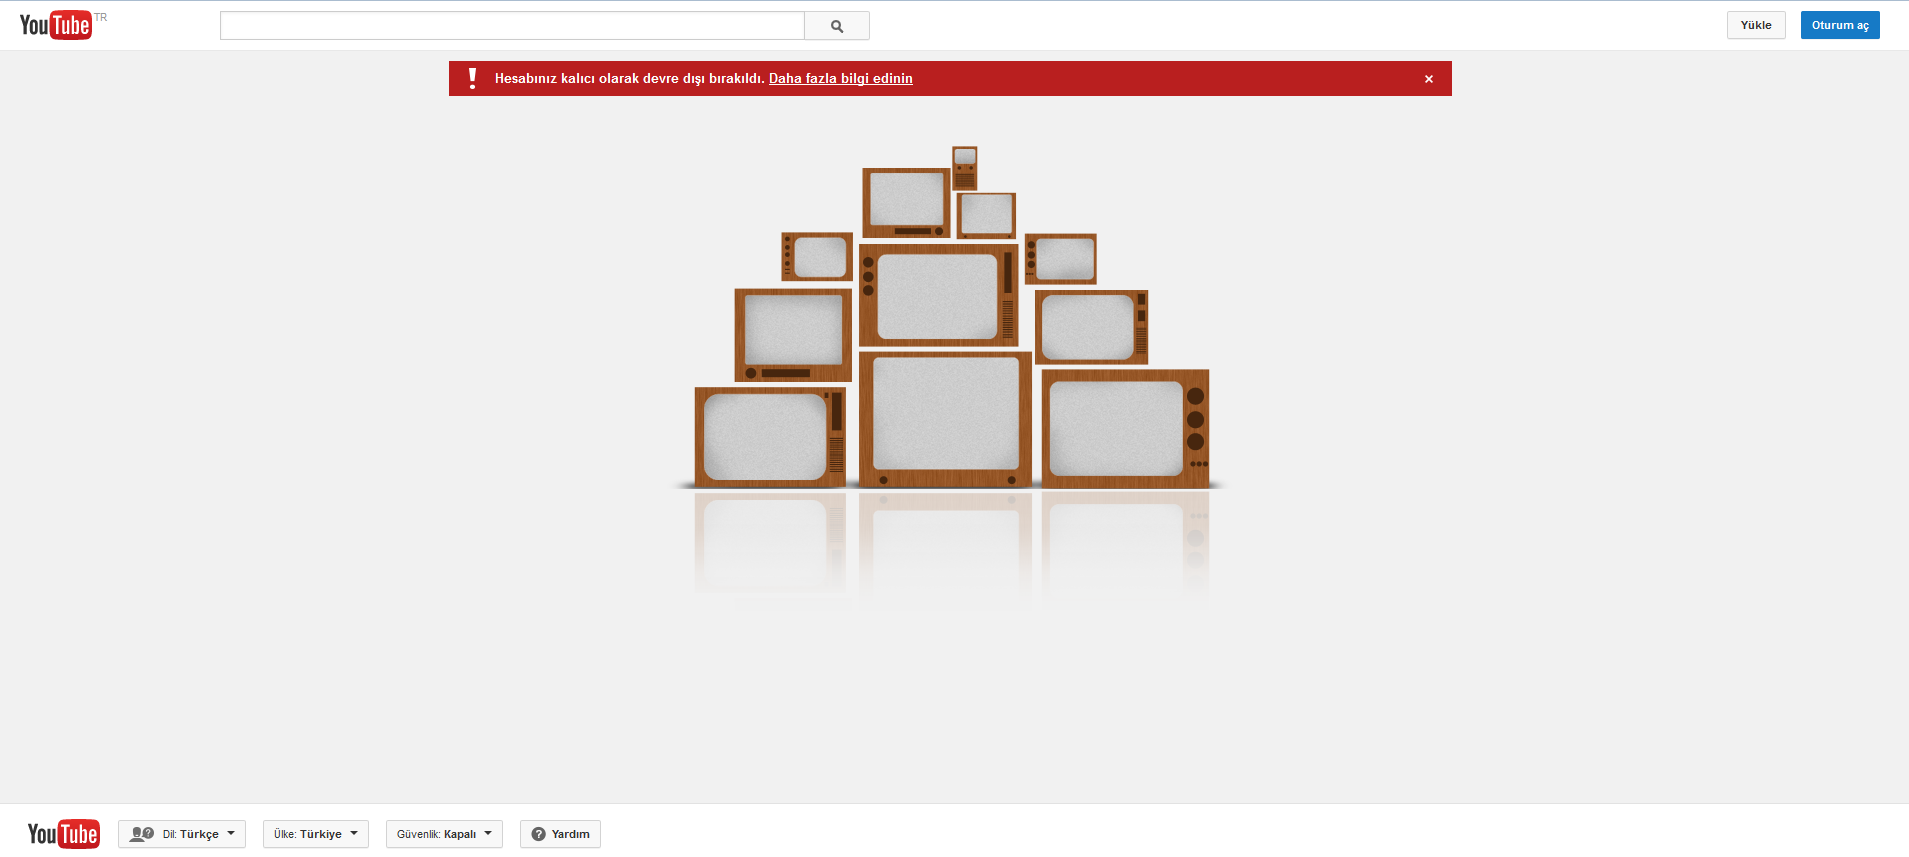The height and width of the screenshot is (857, 1909).
Task: Click the exclamation warning icon in the alert
Action: [472, 78]
